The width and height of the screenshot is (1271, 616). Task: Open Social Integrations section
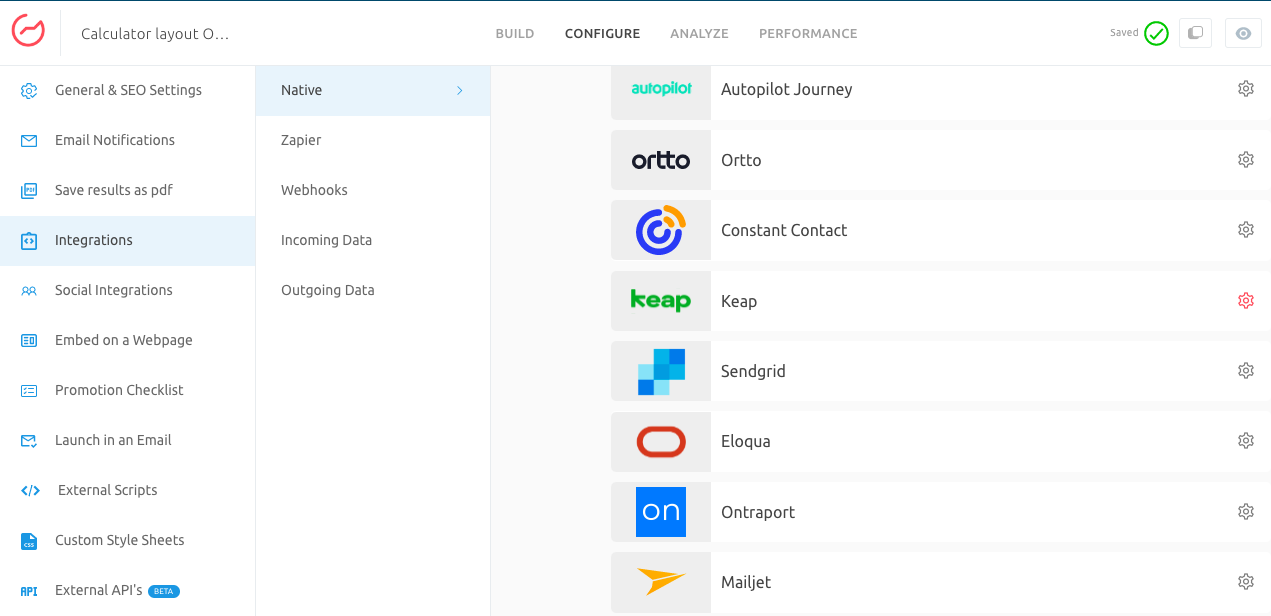coord(128,290)
